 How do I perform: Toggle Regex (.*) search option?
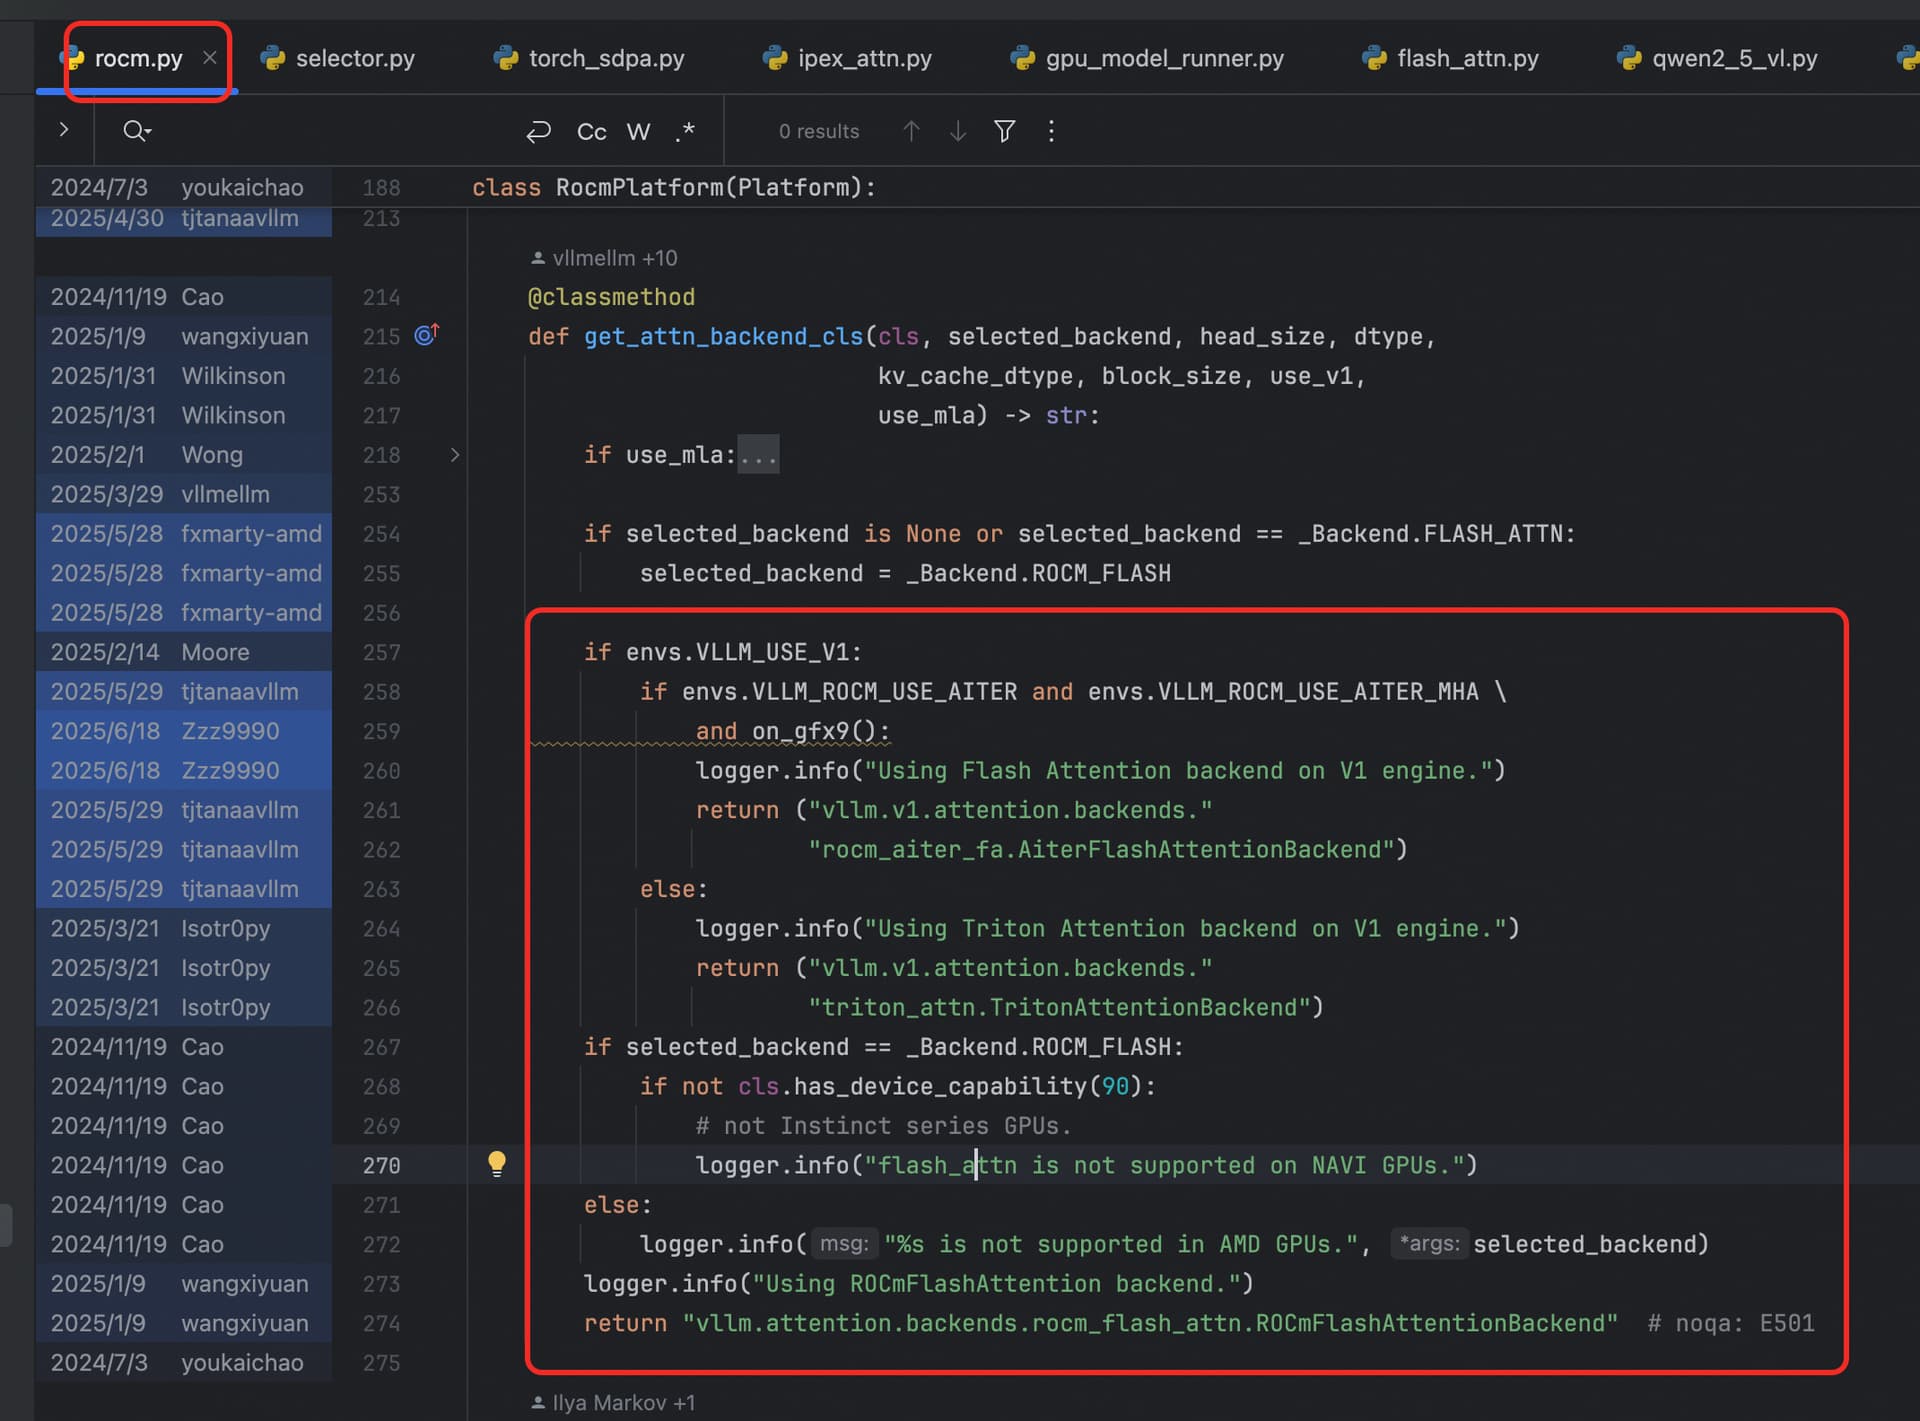[x=685, y=131]
